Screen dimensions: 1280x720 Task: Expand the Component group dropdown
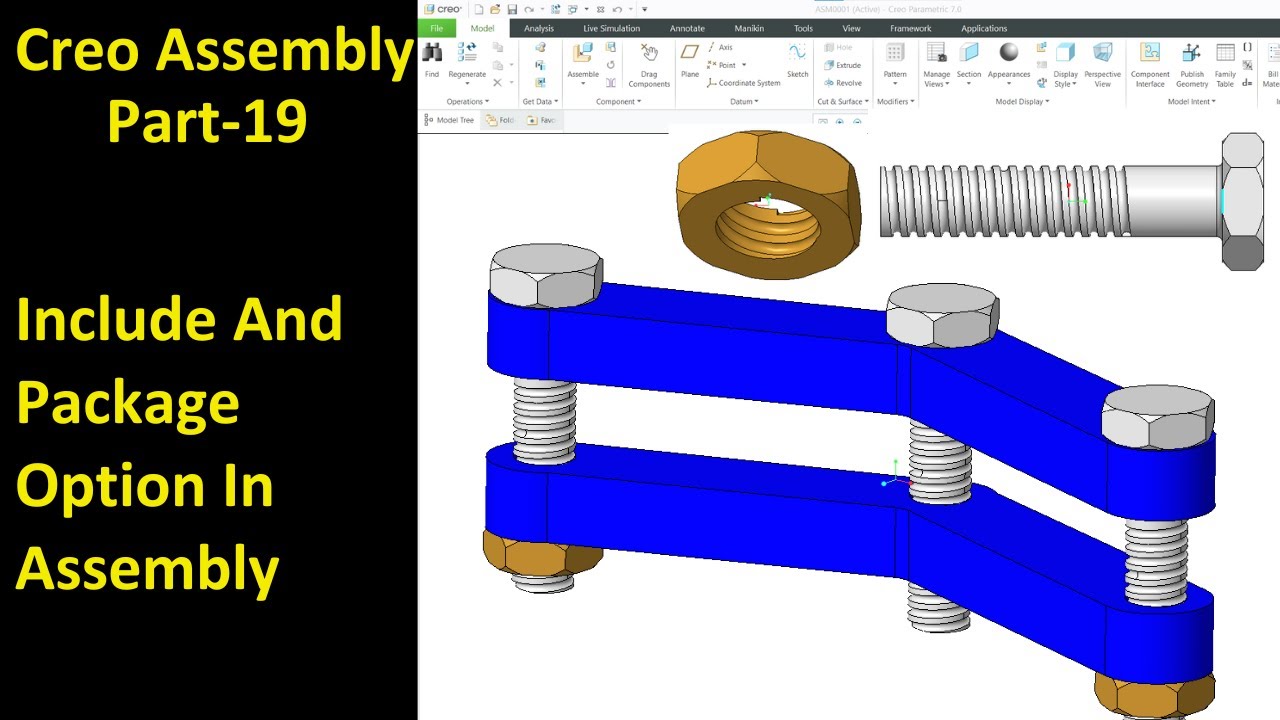617,101
